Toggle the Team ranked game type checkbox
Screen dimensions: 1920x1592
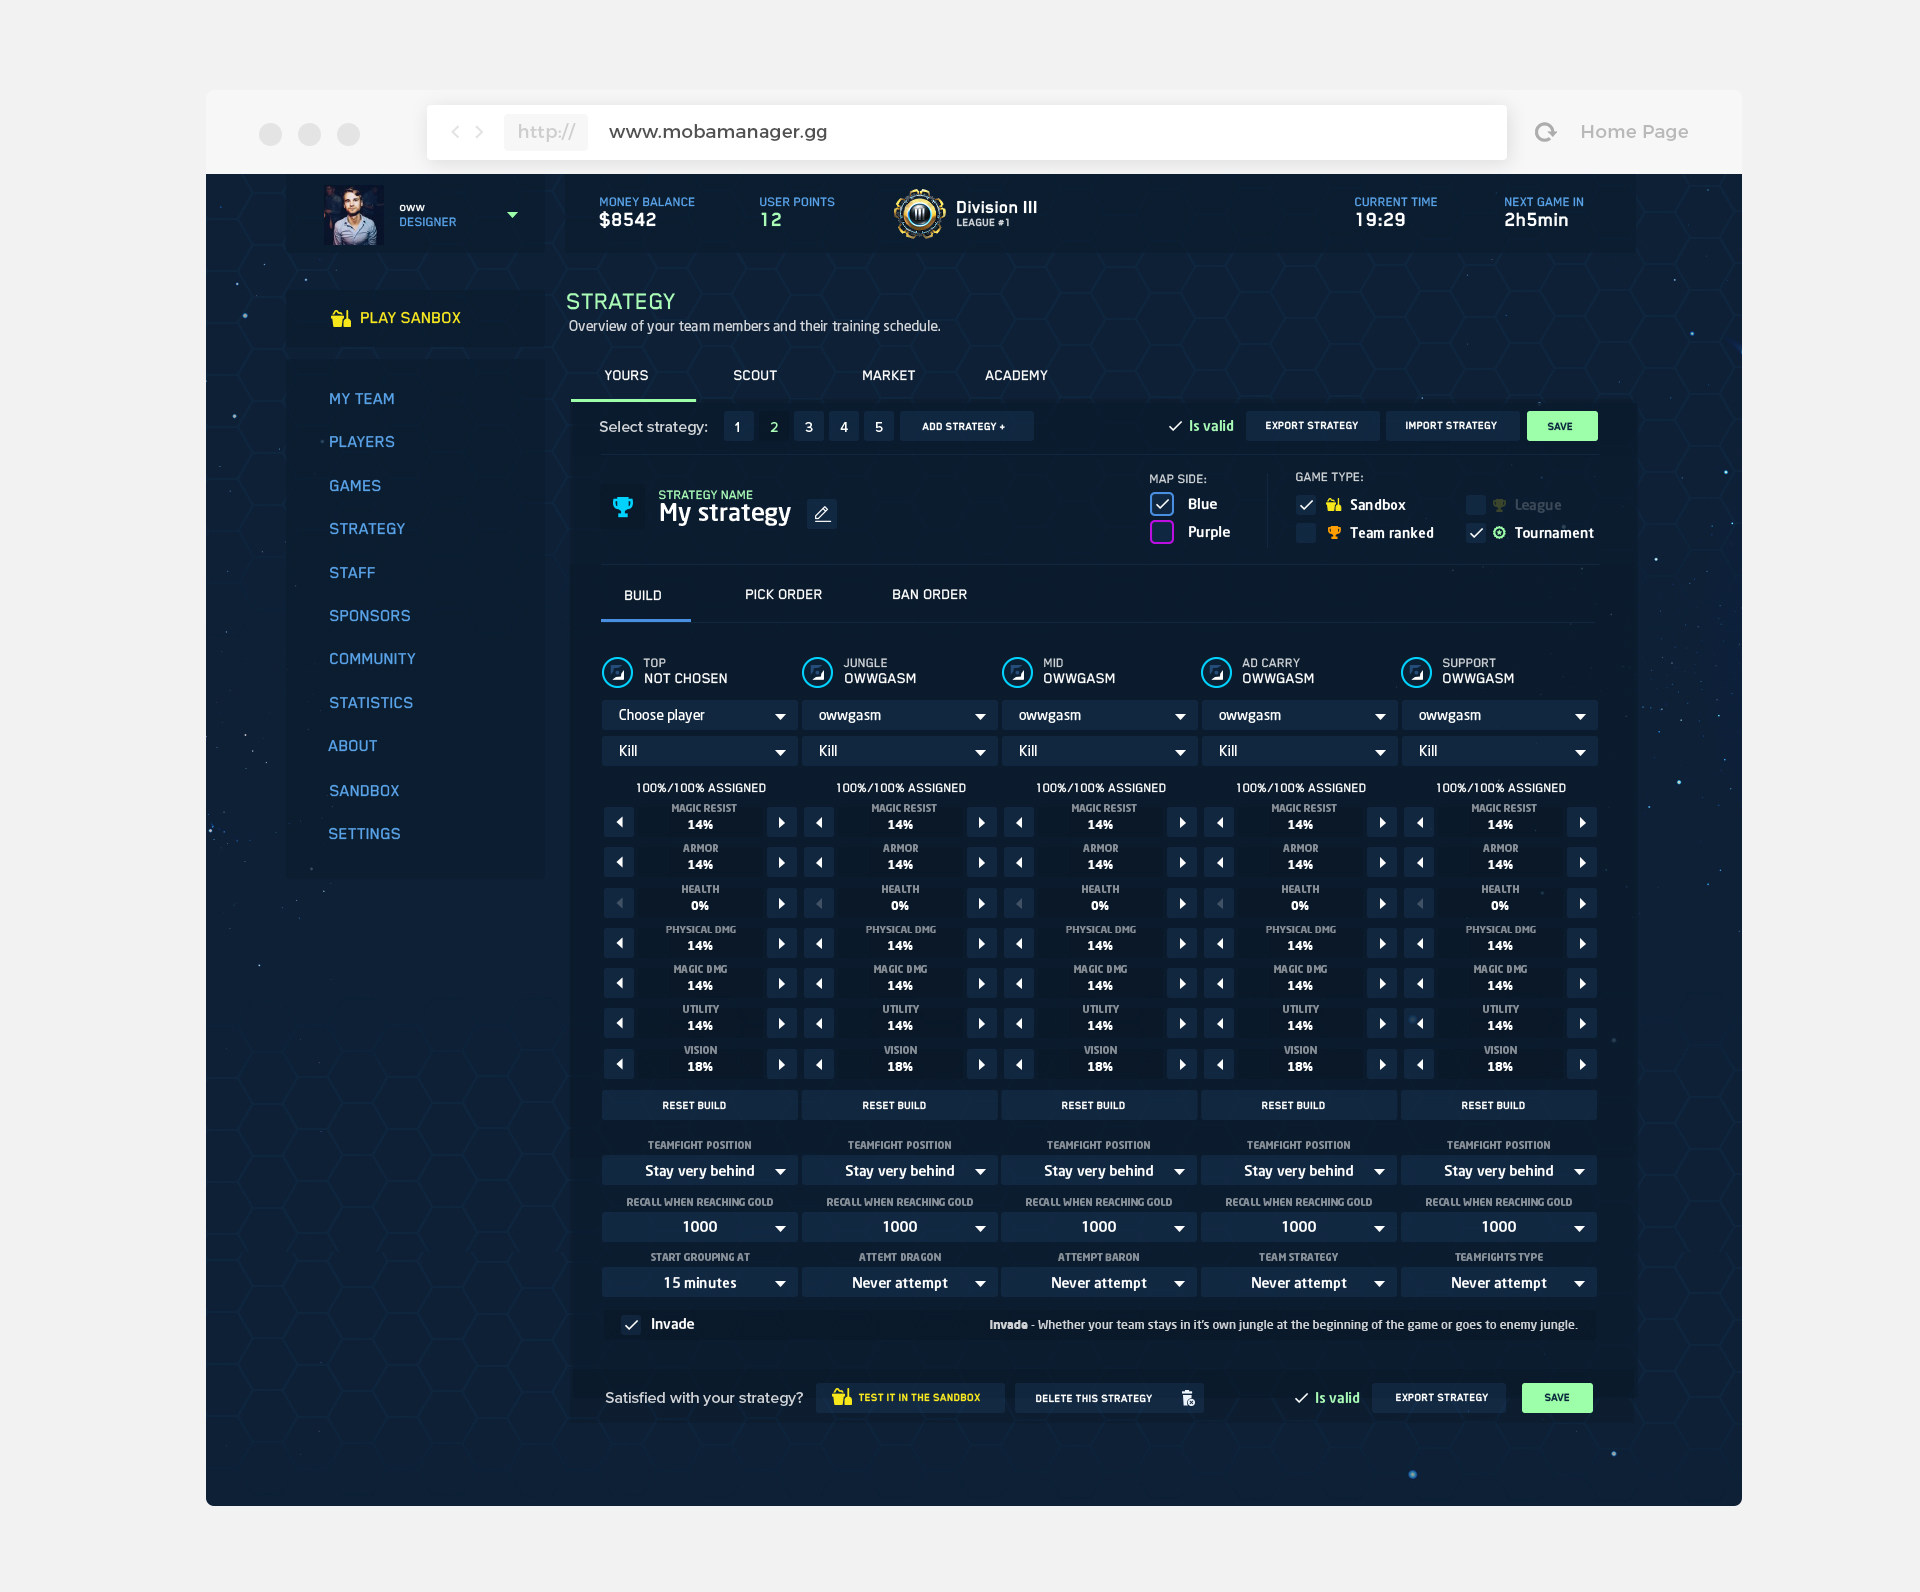[1306, 533]
